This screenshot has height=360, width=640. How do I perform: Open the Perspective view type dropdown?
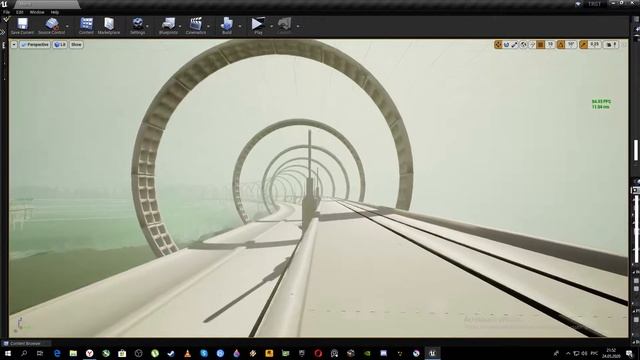pyautogui.click(x=35, y=44)
